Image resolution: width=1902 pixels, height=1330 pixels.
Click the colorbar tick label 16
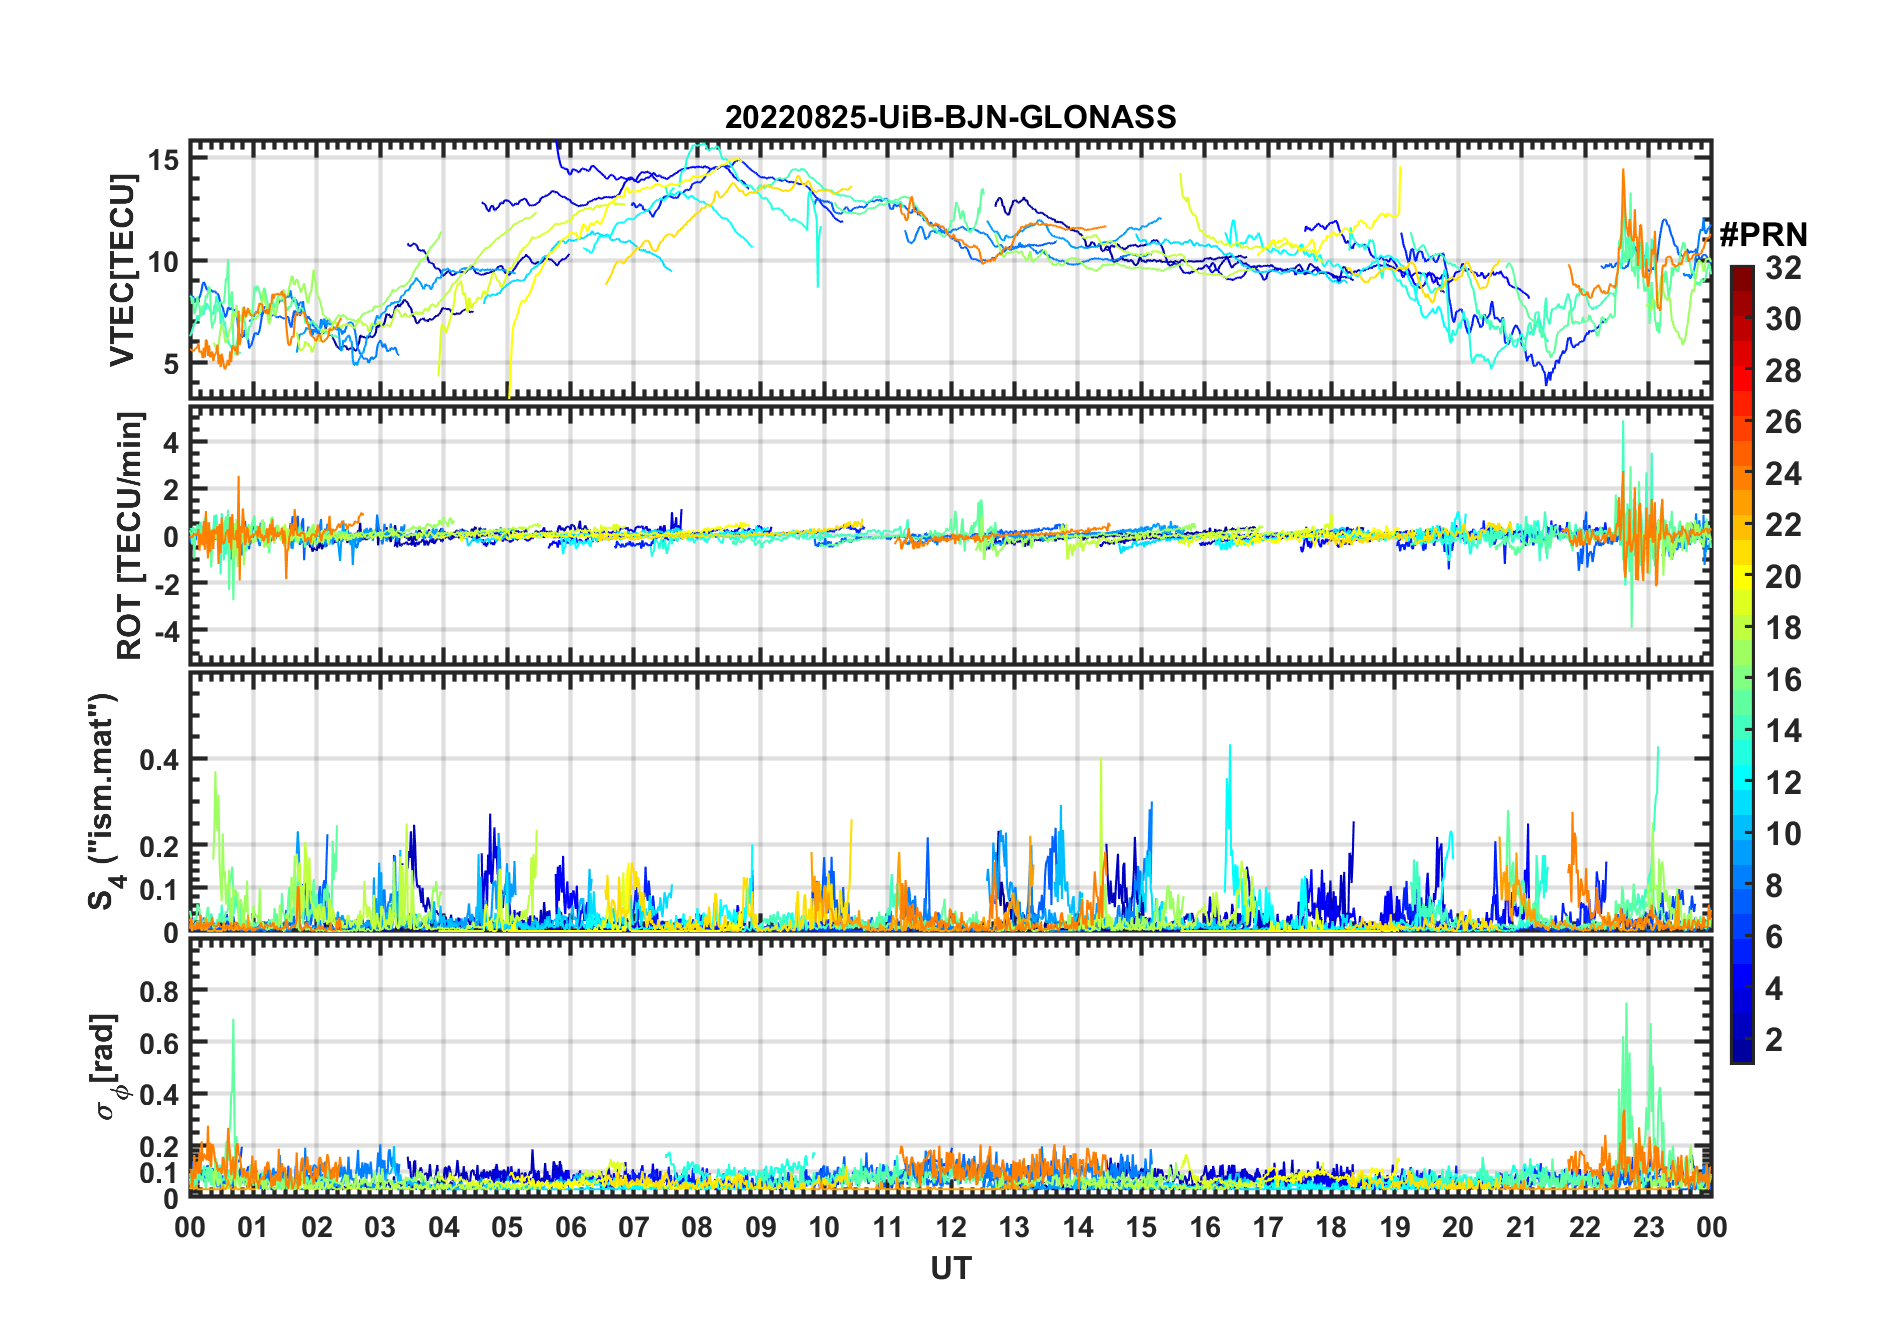(x=1783, y=680)
